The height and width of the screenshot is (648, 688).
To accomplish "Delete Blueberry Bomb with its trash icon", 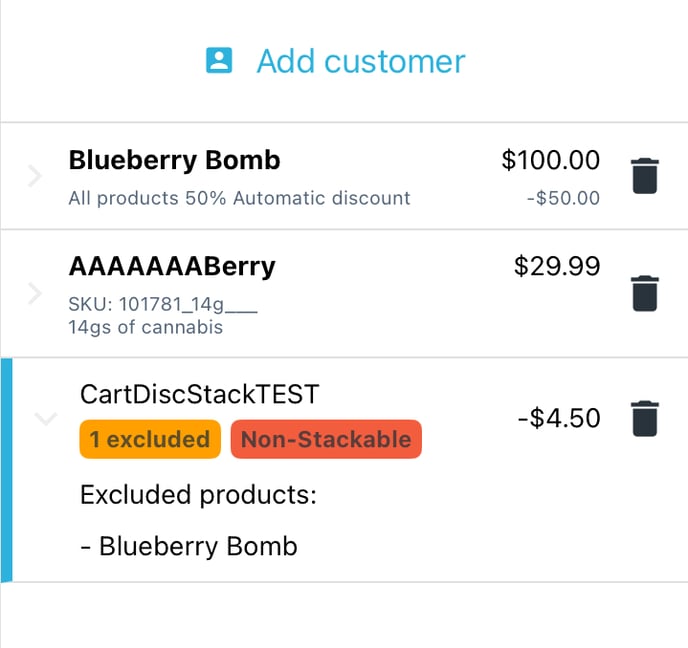I will tap(645, 177).
